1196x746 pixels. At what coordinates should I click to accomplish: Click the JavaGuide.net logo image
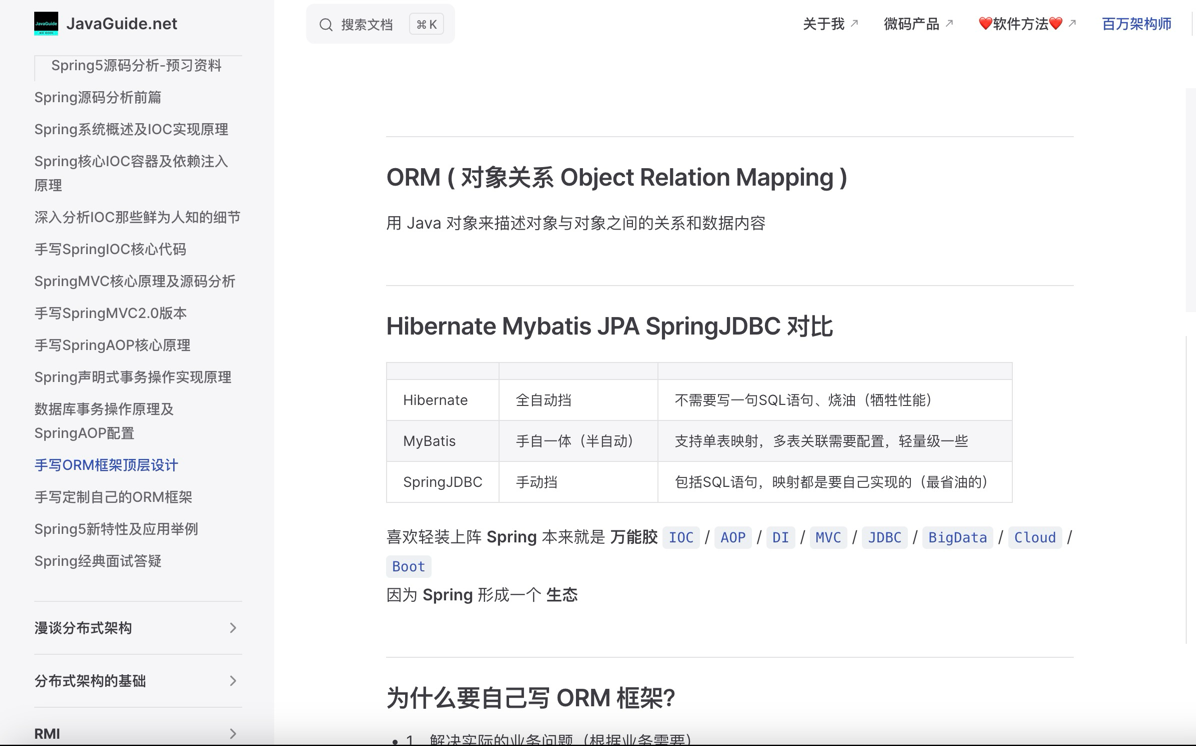tap(46, 24)
